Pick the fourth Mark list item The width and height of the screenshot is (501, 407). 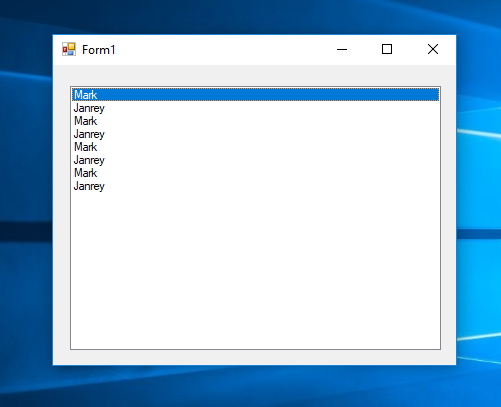coord(255,173)
